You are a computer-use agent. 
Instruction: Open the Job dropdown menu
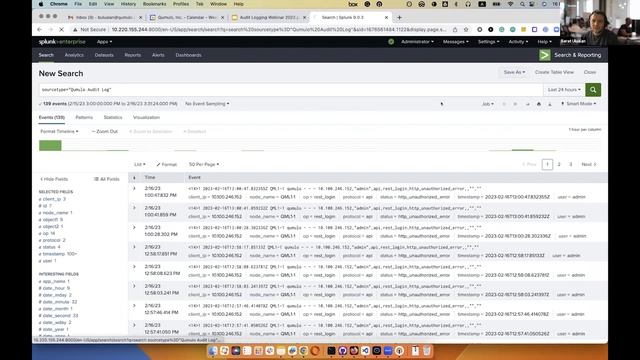coord(488,104)
